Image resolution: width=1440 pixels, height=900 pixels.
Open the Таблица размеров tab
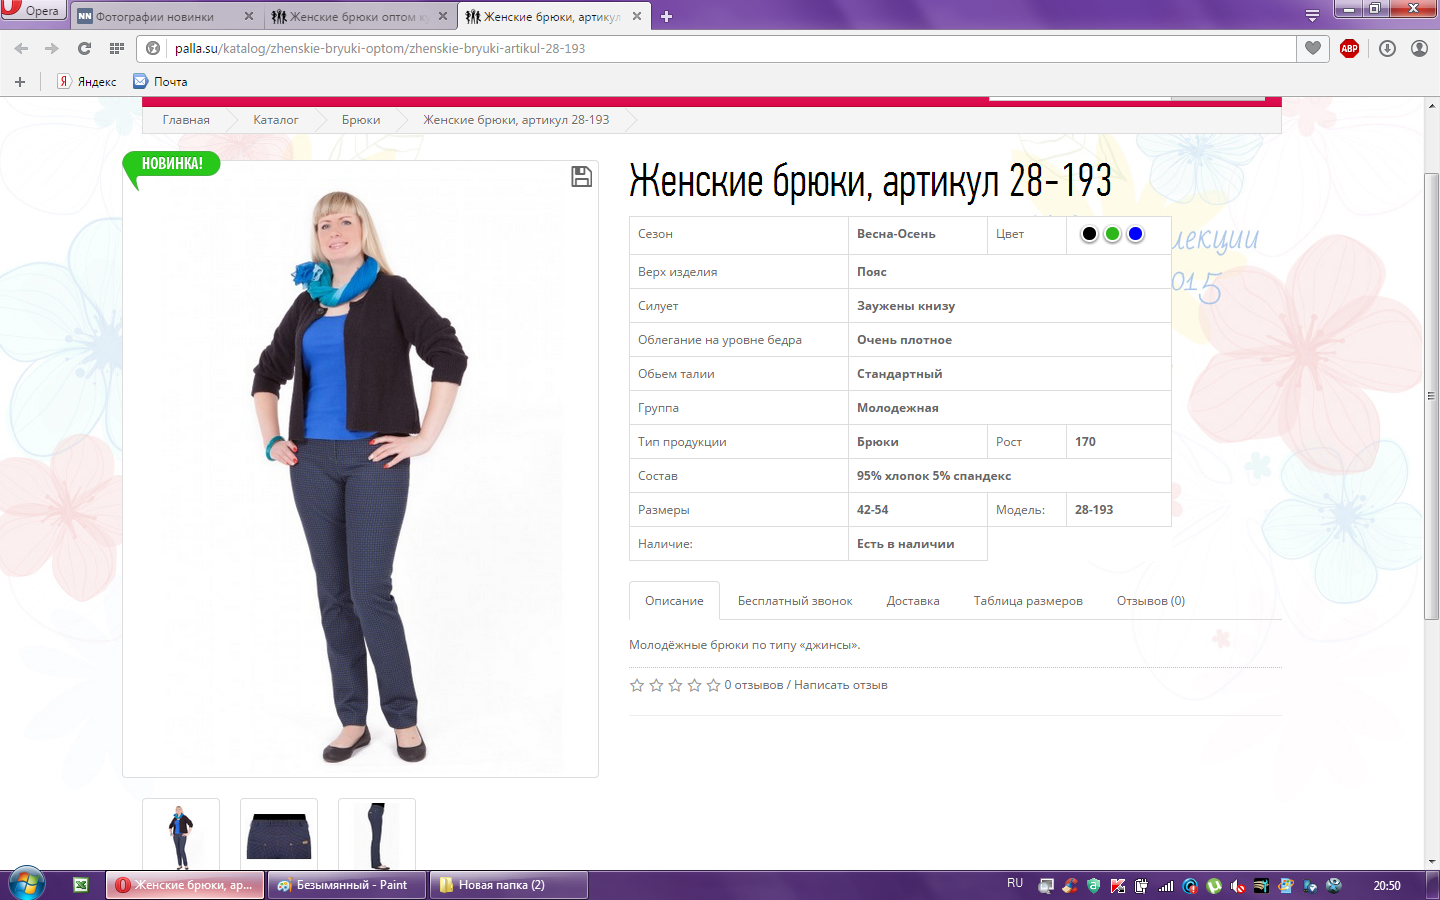[x=1028, y=601]
